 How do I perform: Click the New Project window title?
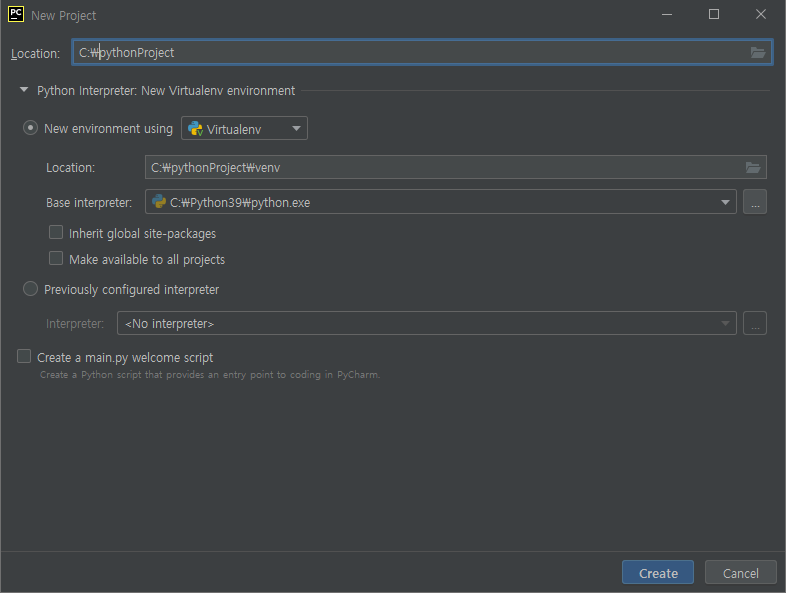[64, 16]
